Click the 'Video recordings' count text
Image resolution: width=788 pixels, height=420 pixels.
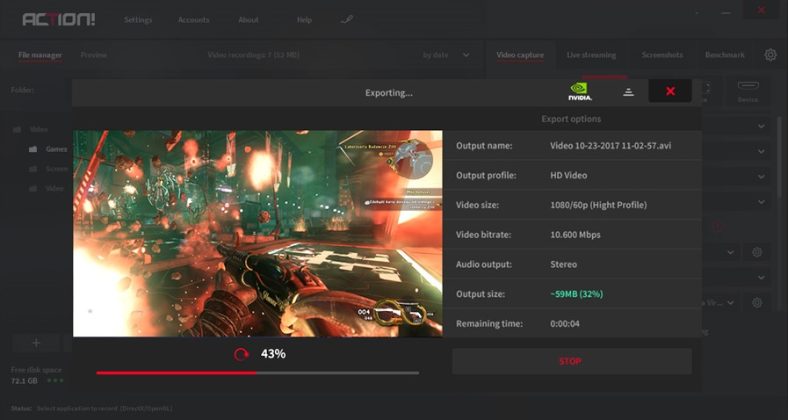[253, 55]
